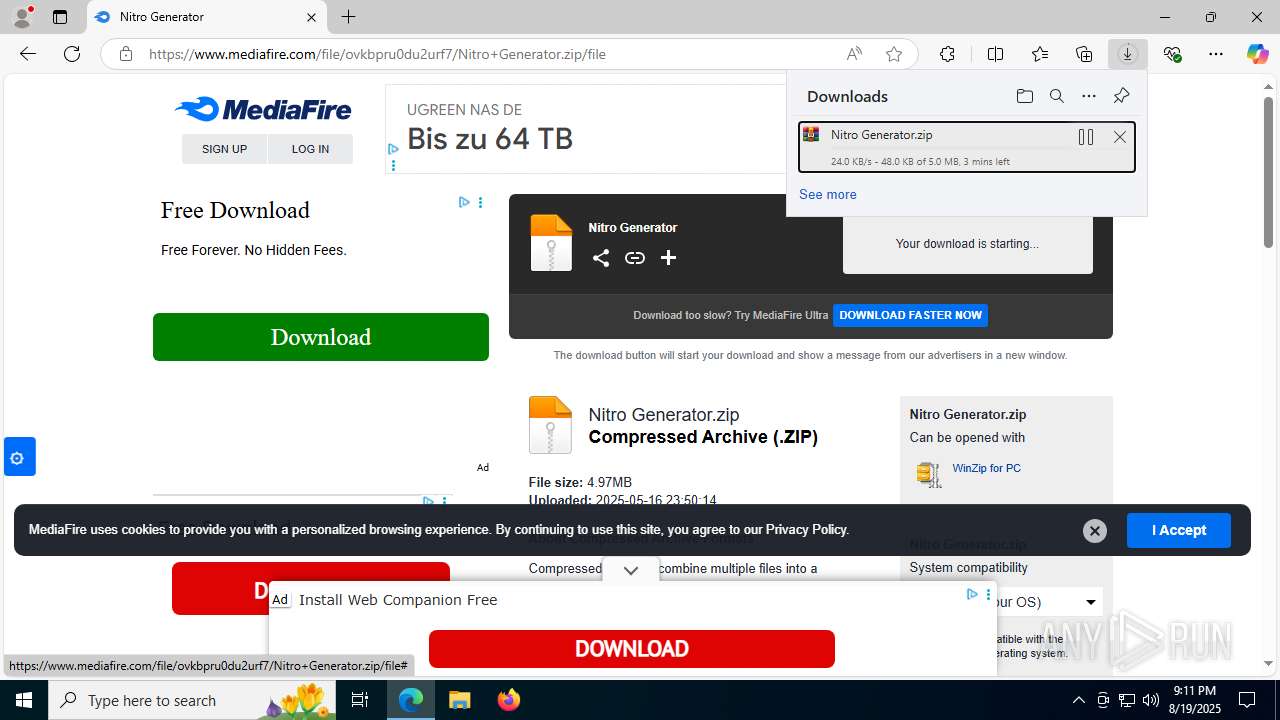The width and height of the screenshot is (1280, 720).
Task: Click the green Download ad button
Action: (x=321, y=337)
